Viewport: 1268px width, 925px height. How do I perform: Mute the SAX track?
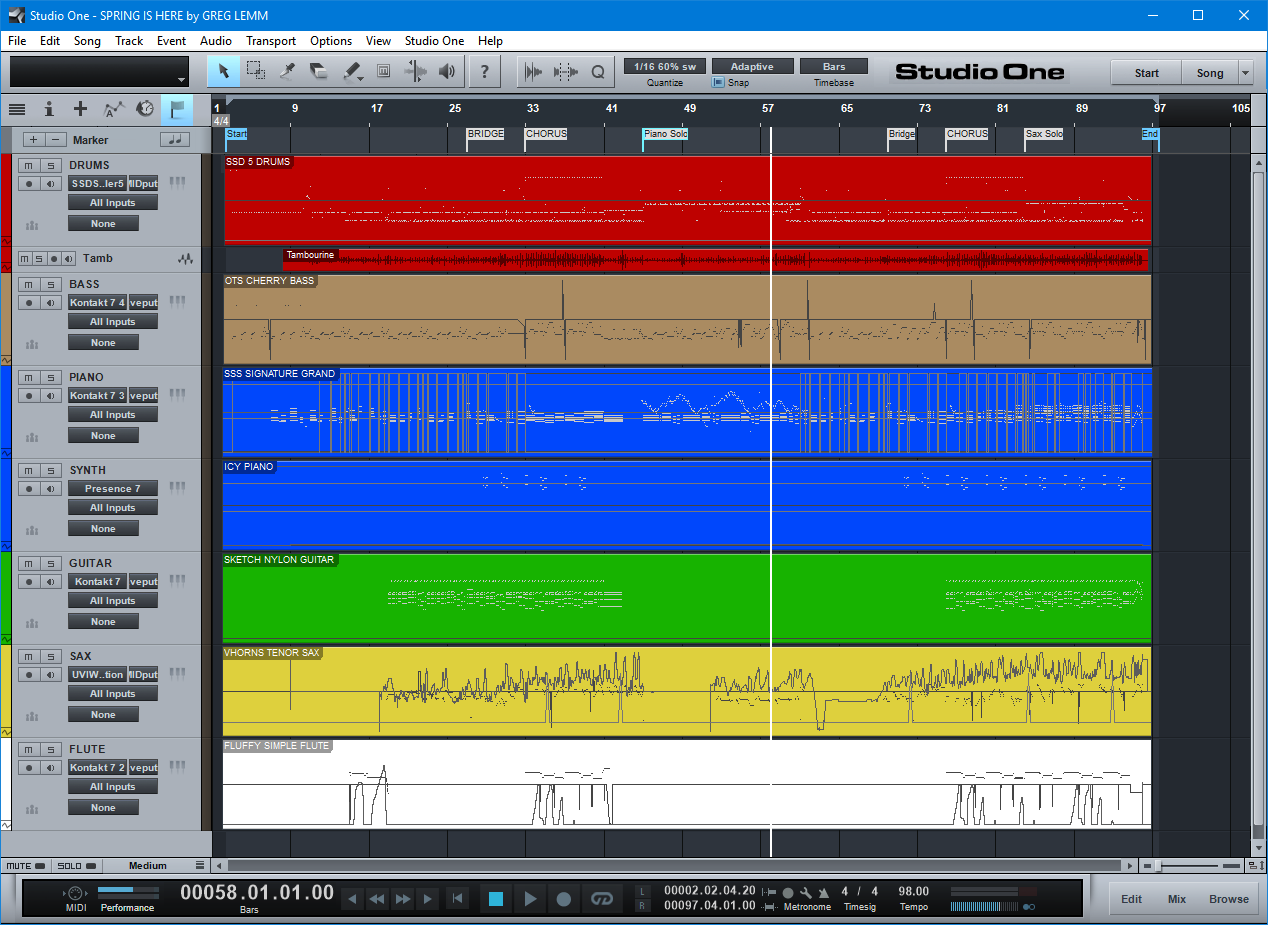pyautogui.click(x=30, y=656)
